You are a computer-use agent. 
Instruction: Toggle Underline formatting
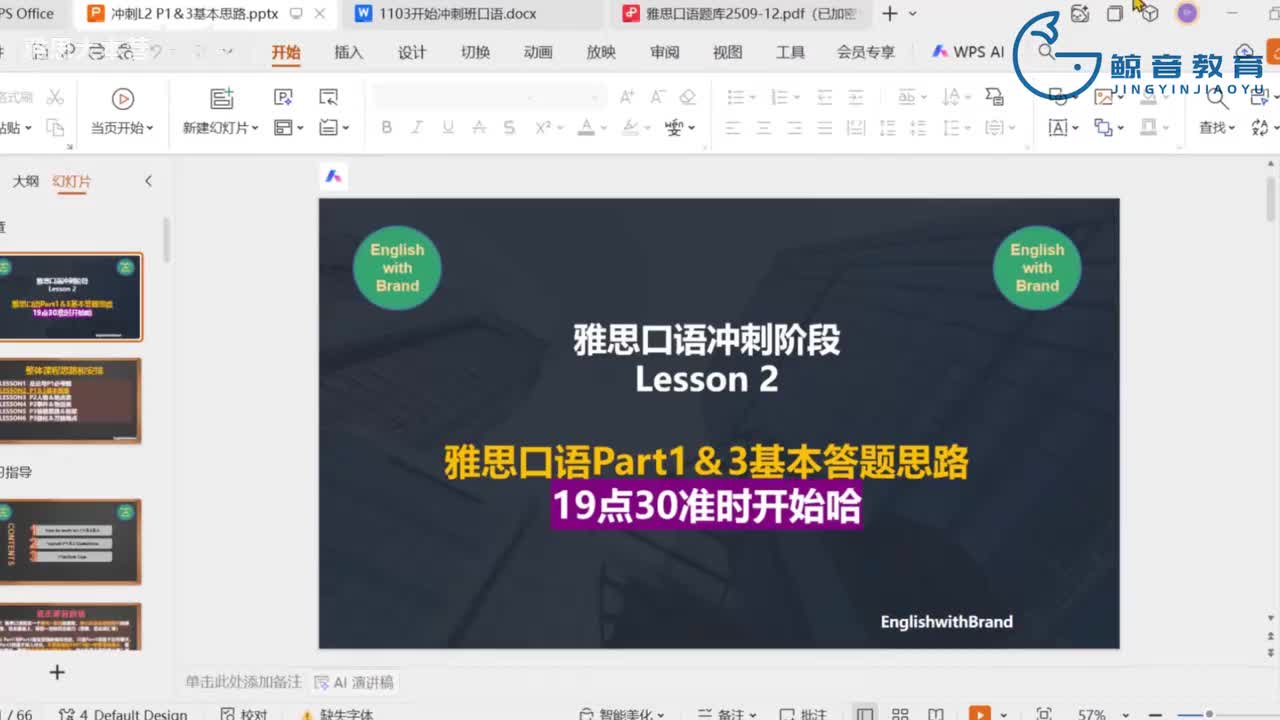(448, 128)
